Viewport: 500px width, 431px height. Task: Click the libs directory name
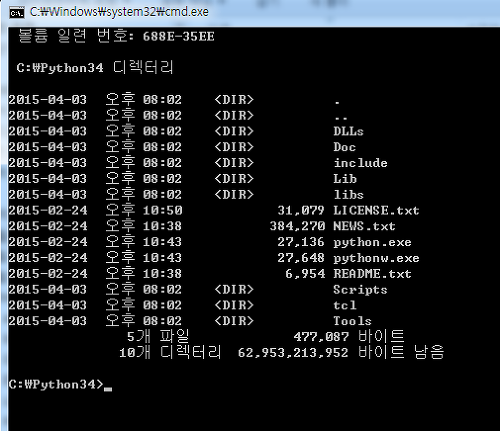[348, 194]
